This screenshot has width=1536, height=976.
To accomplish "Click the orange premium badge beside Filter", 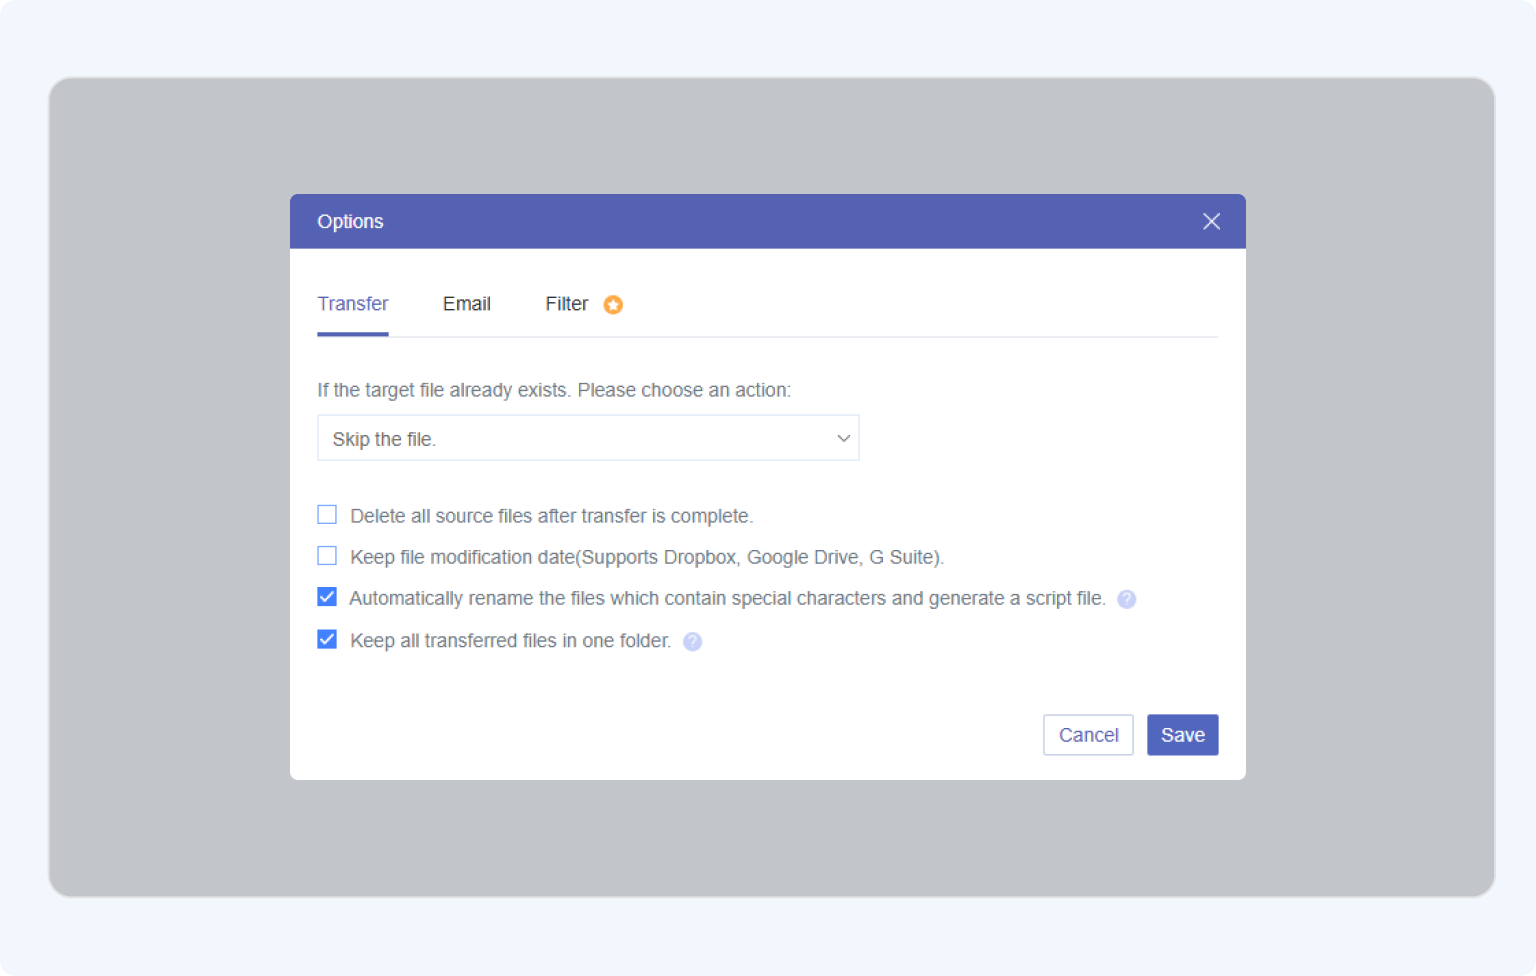I will (613, 305).
